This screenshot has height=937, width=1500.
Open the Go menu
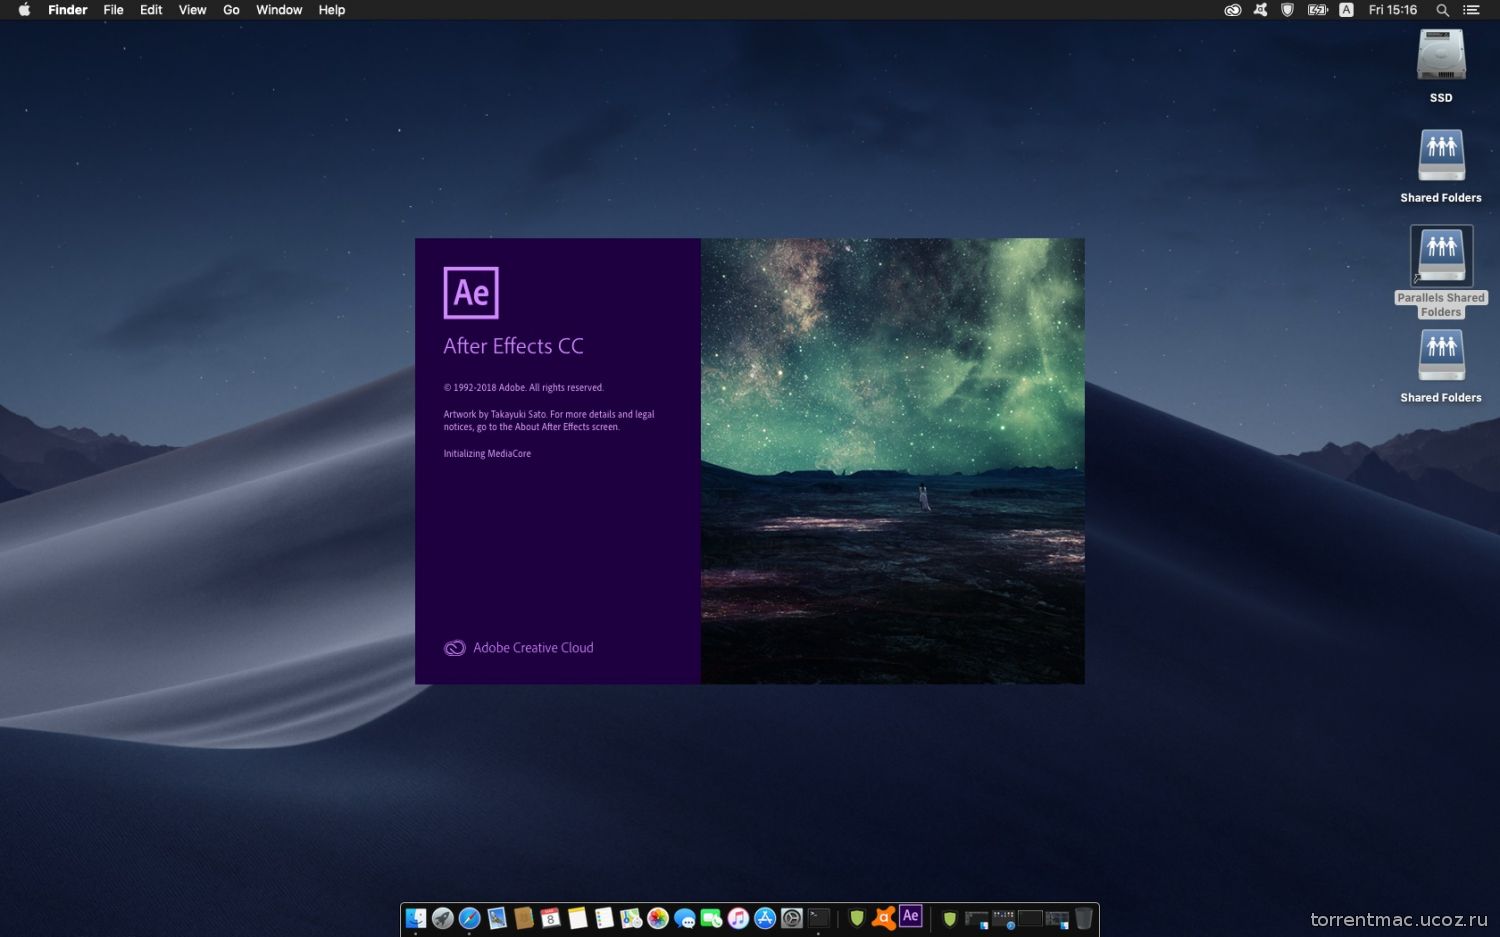pos(231,10)
